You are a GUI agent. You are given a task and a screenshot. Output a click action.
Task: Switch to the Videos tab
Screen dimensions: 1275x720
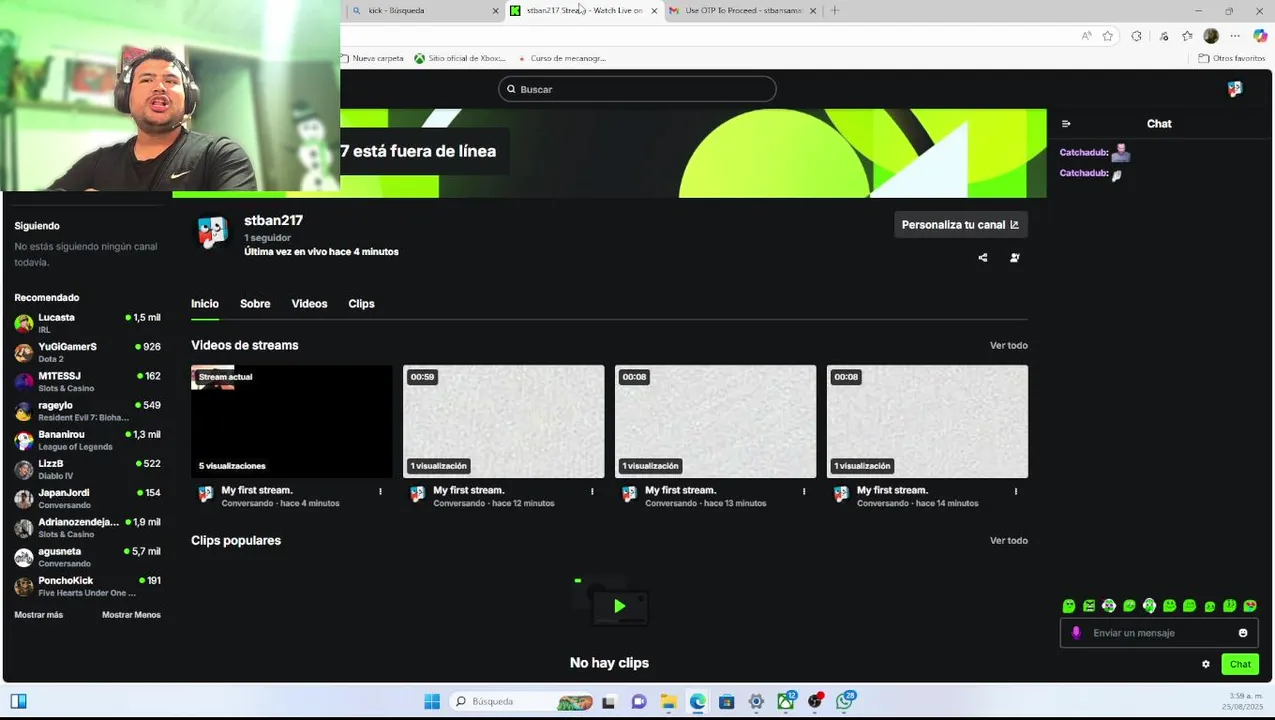pyautogui.click(x=309, y=304)
